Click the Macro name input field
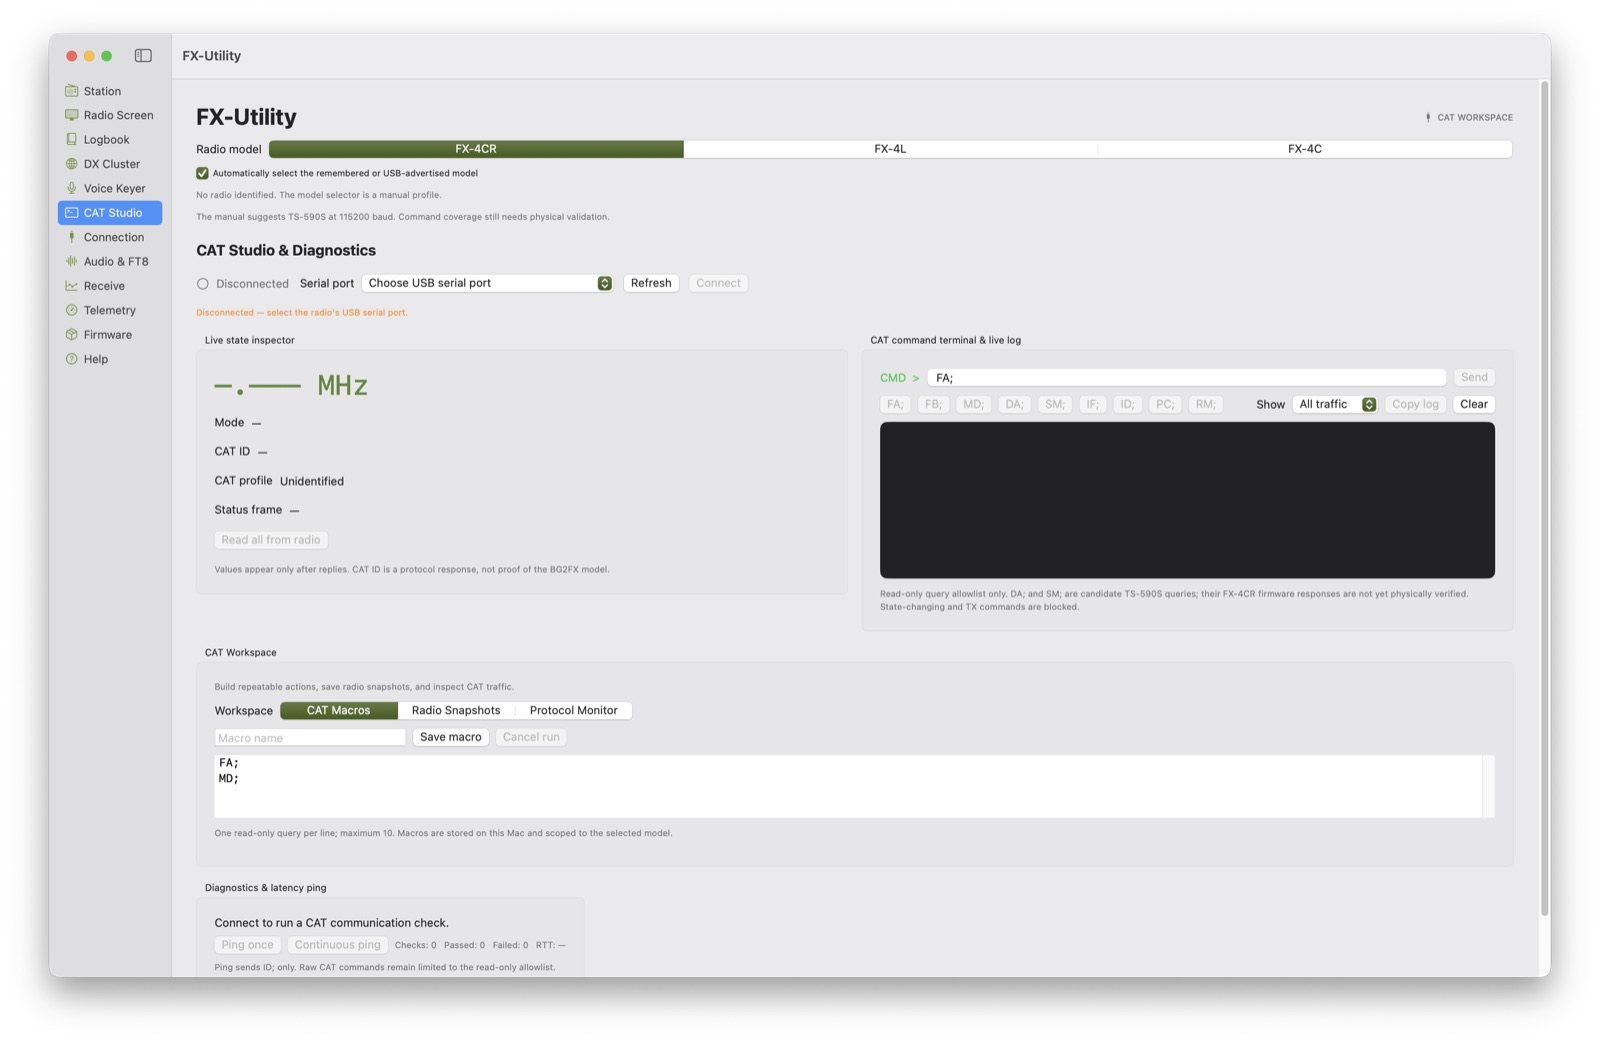This screenshot has width=1600, height=1042. (310, 737)
